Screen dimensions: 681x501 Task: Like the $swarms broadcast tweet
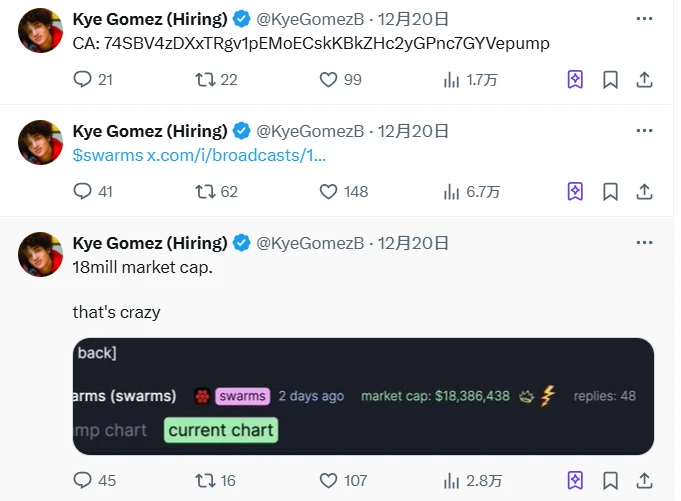coord(328,191)
